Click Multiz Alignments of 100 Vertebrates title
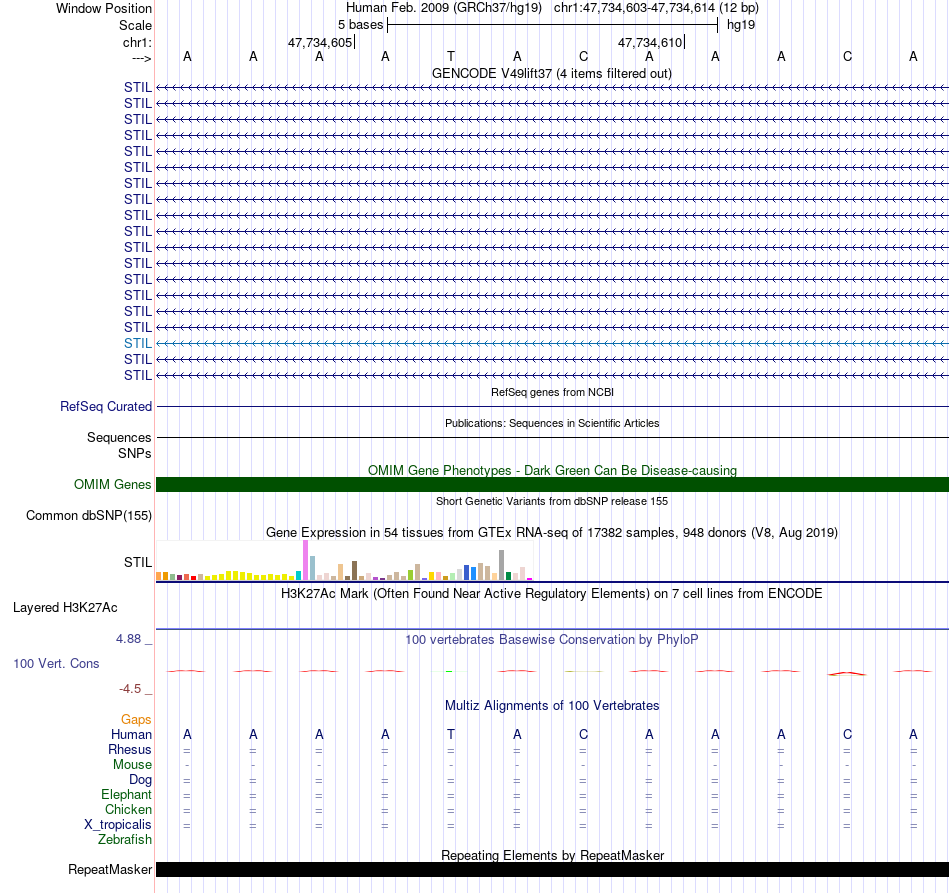 click(552, 705)
